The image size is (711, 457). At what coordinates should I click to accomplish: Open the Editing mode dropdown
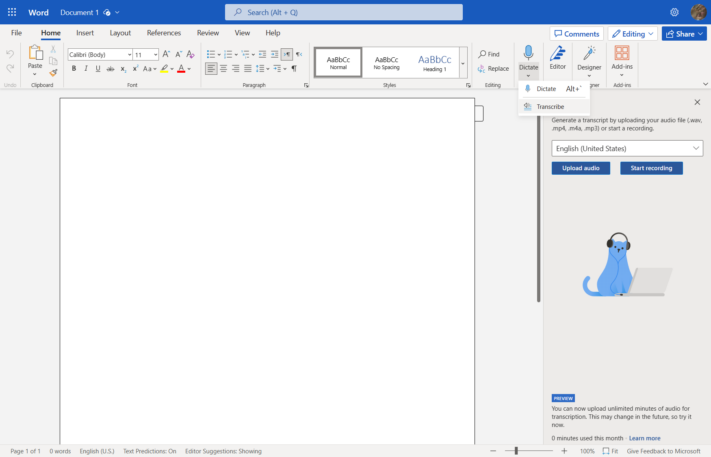[633, 34]
